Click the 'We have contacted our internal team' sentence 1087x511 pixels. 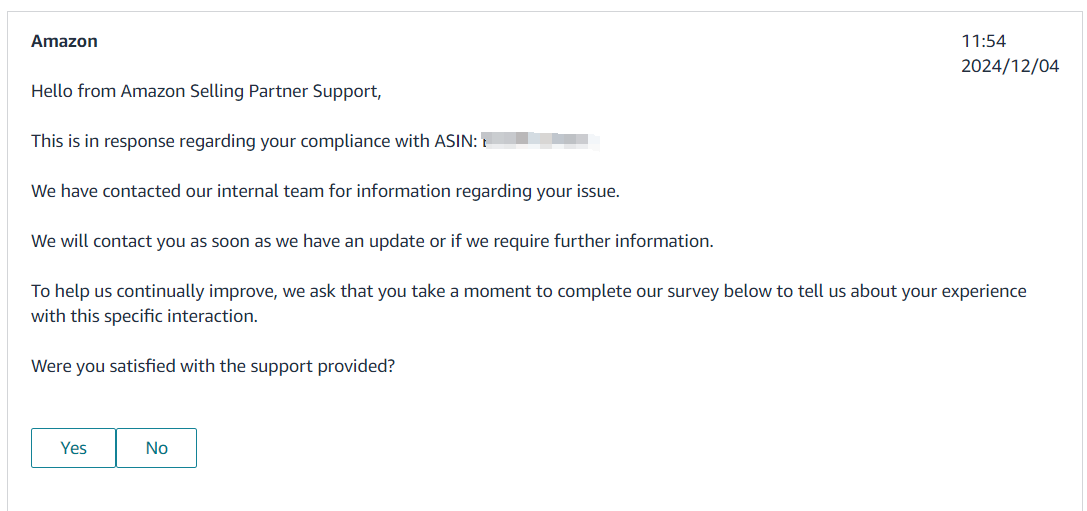pyautogui.click(x=325, y=191)
